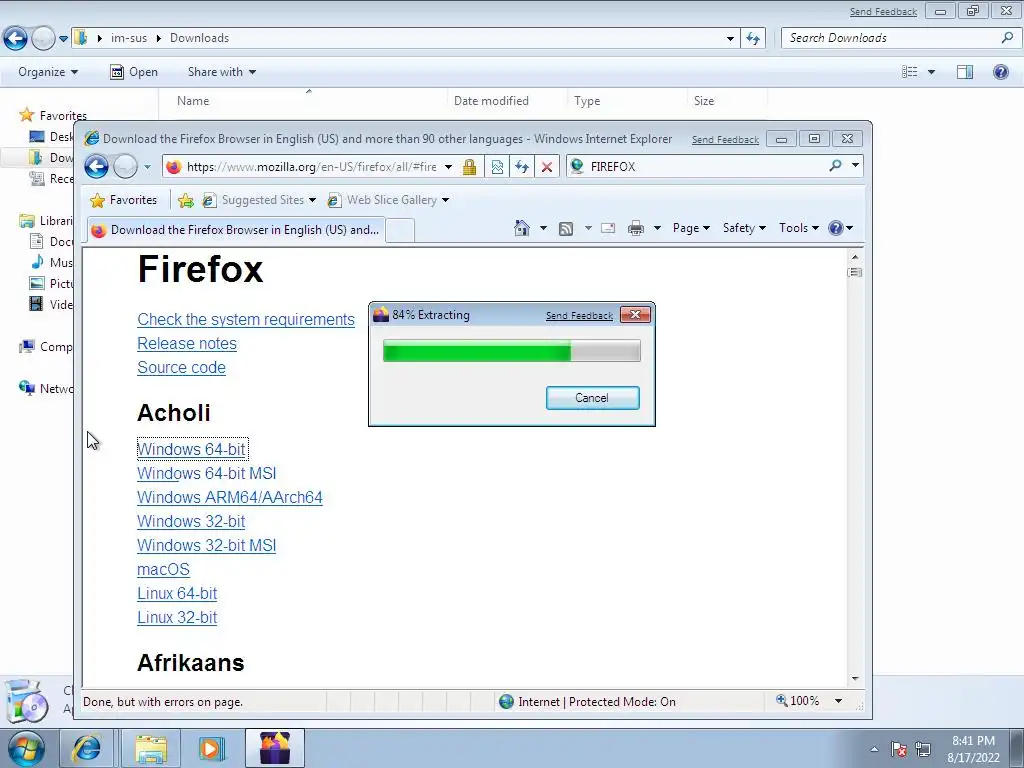Click network icon in system tray
Image resolution: width=1024 pixels, height=768 pixels.
click(x=923, y=749)
